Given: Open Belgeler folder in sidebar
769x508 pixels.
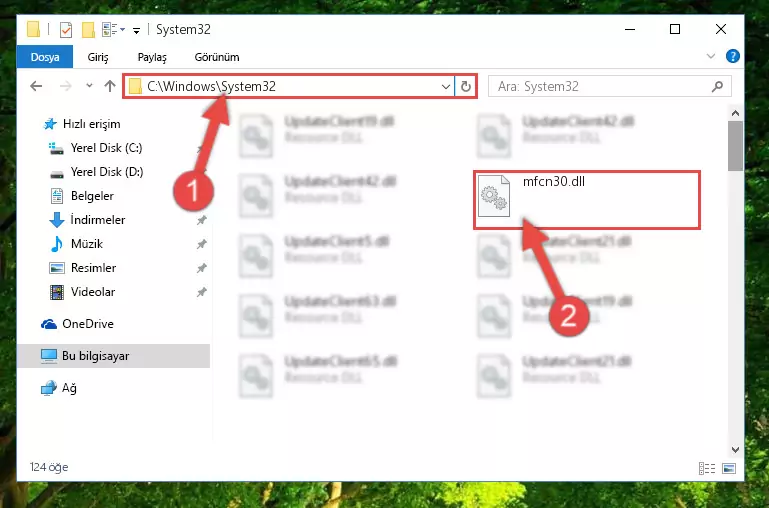Looking at the screenshot, I should (92, 196).
